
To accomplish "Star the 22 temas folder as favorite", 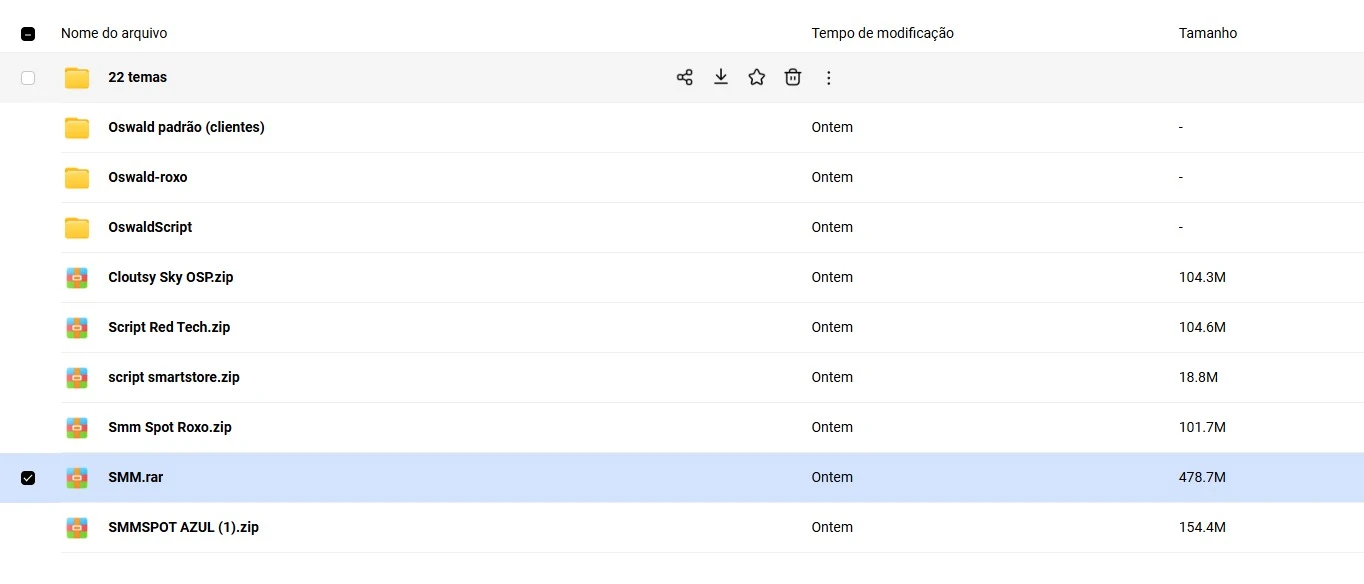I will [x=756, y=77].
